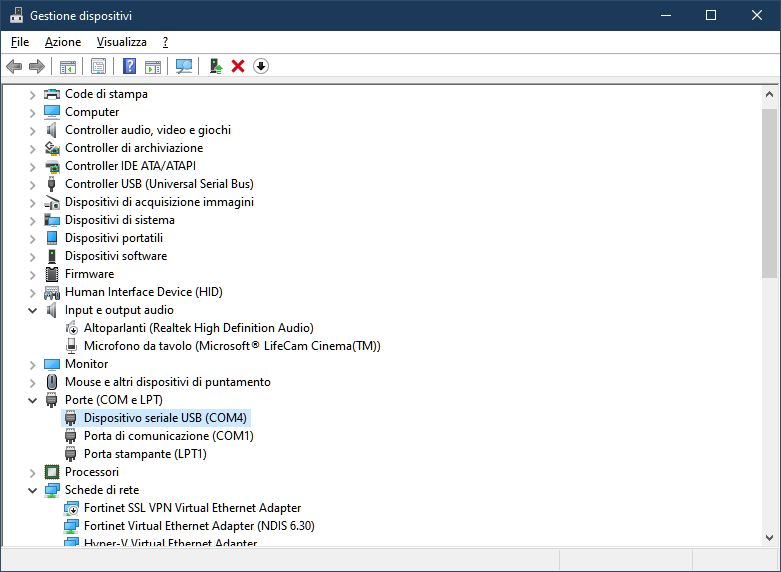Click the Mouse e altri dispositivi di puntamento label
The width and height of the screenshot is (781, 572).
pyautogui.click(x=167, y=382)
